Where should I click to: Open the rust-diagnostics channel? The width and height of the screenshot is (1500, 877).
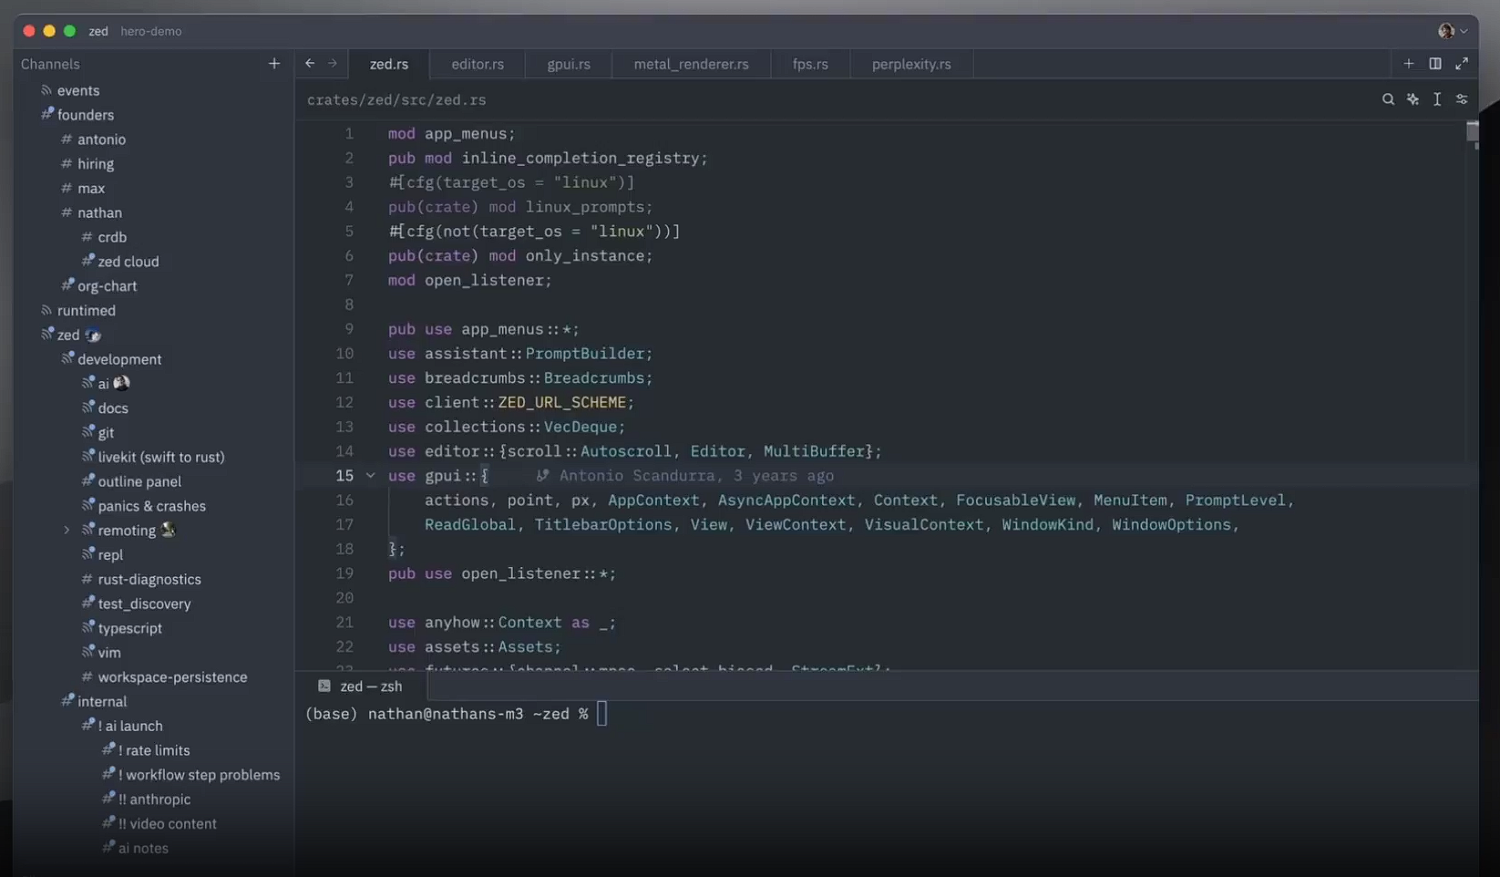(149, 579)
